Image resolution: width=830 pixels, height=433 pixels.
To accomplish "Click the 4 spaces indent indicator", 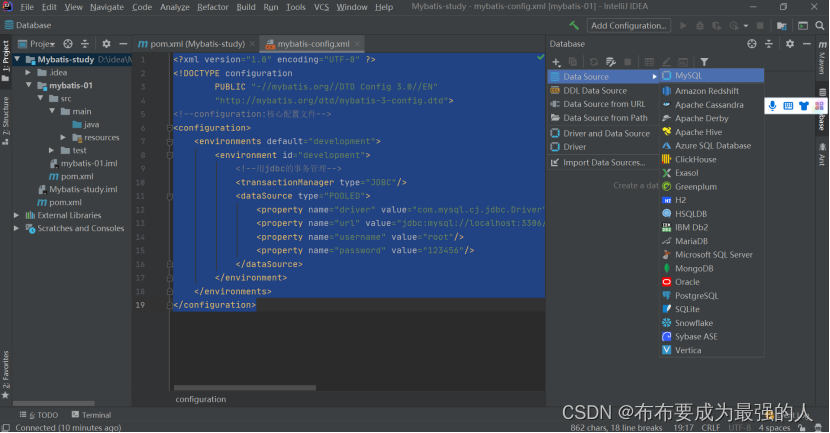I will point(774,428).
